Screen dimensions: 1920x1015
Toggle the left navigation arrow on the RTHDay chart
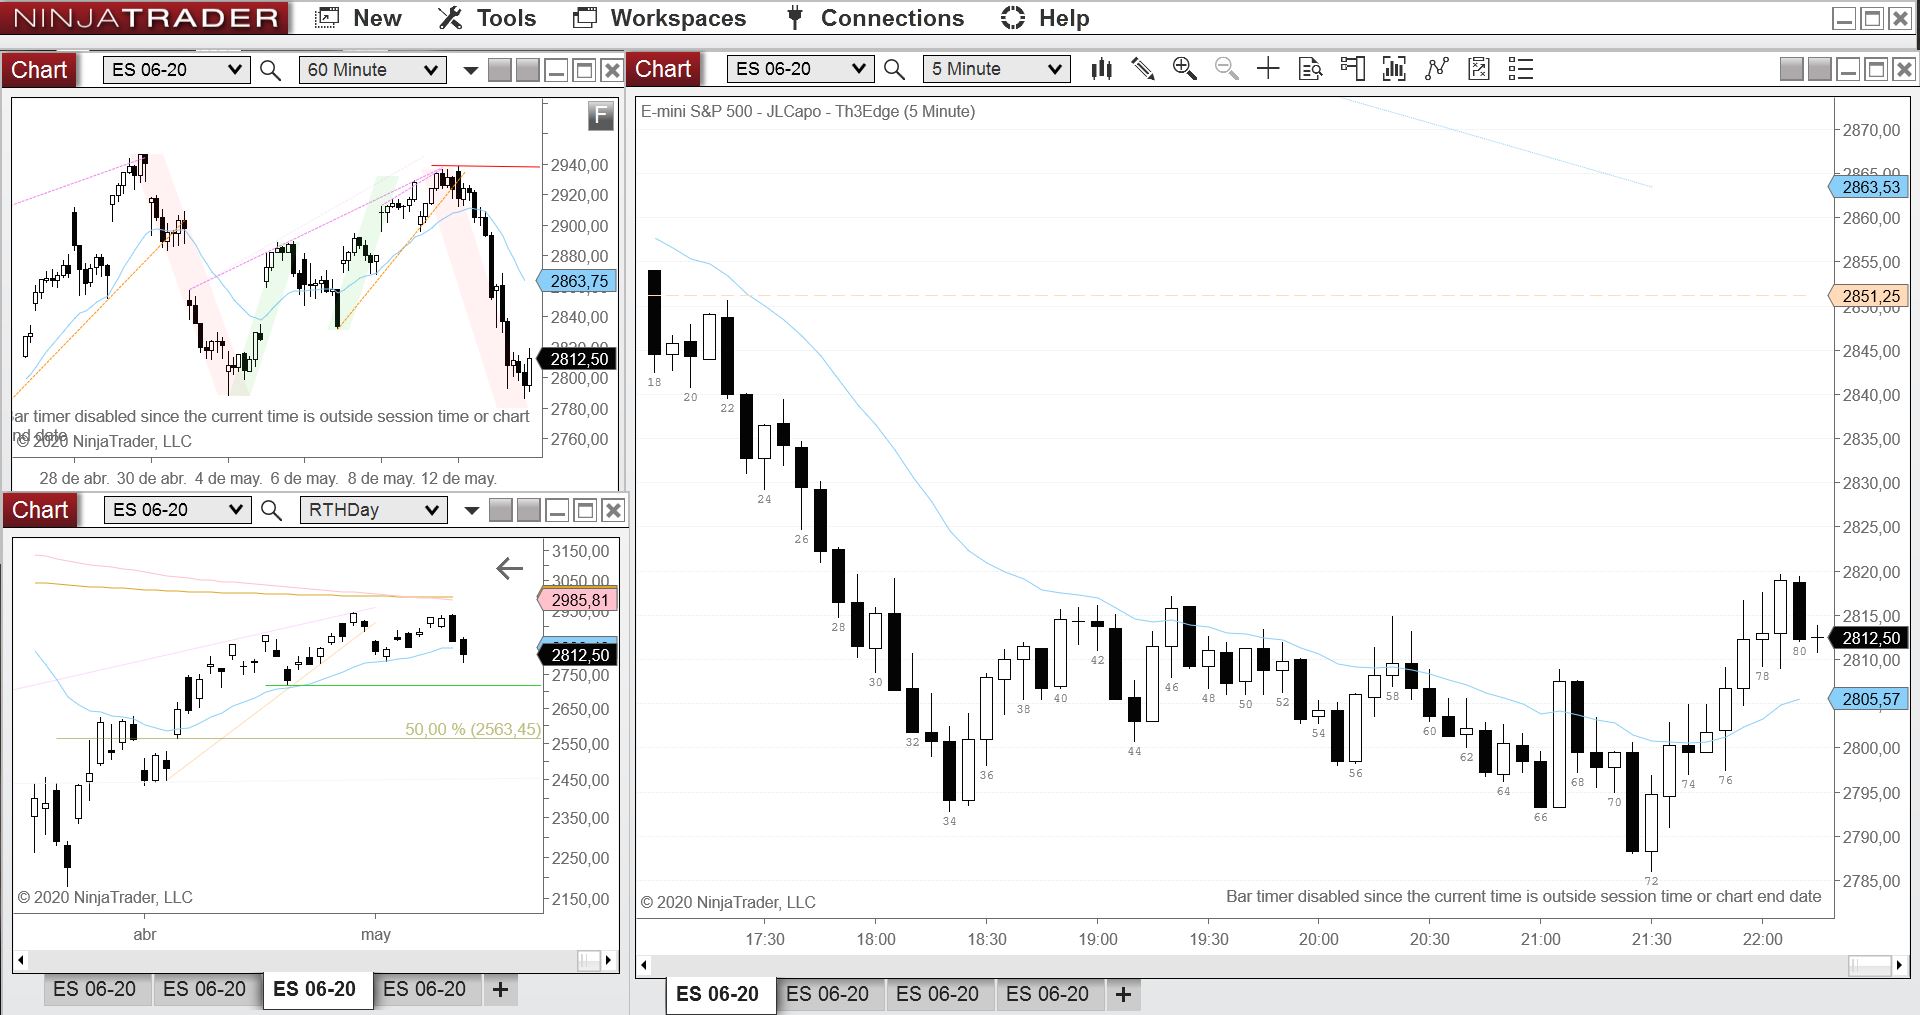[x=510, y=568]
